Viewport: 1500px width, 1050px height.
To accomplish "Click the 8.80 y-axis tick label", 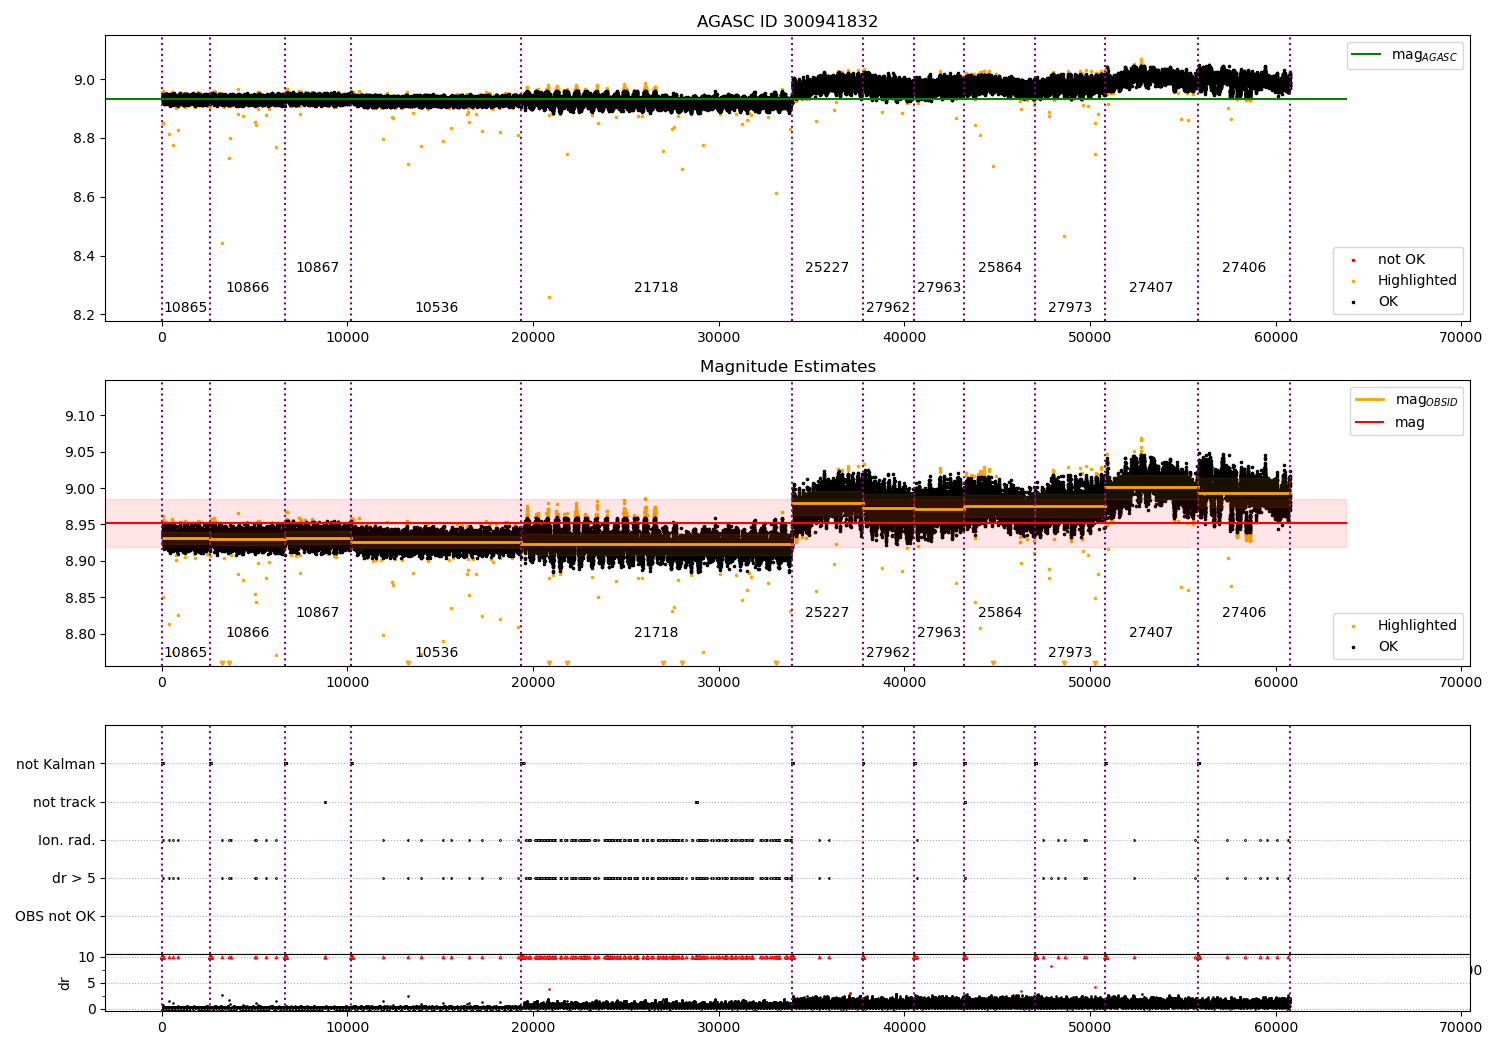I will point(80,634).
